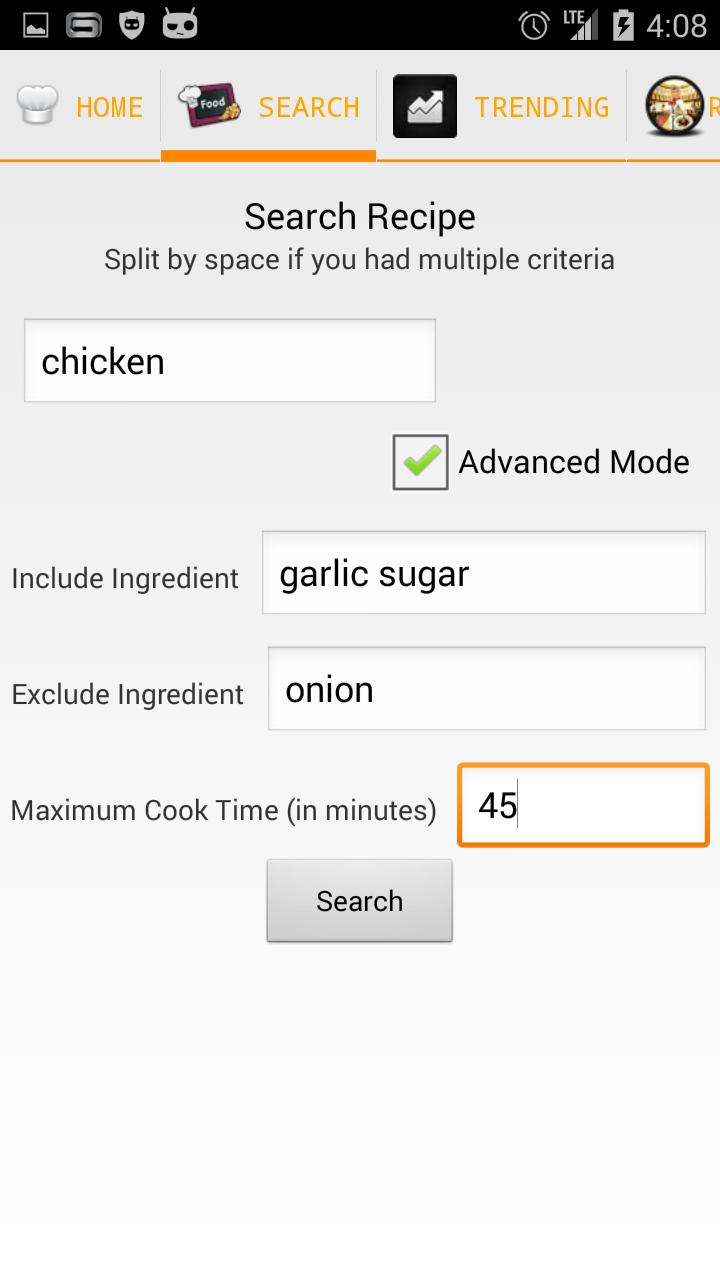Switch to the HOME tab
720x1280 pixels.
(x=110, y=105)
